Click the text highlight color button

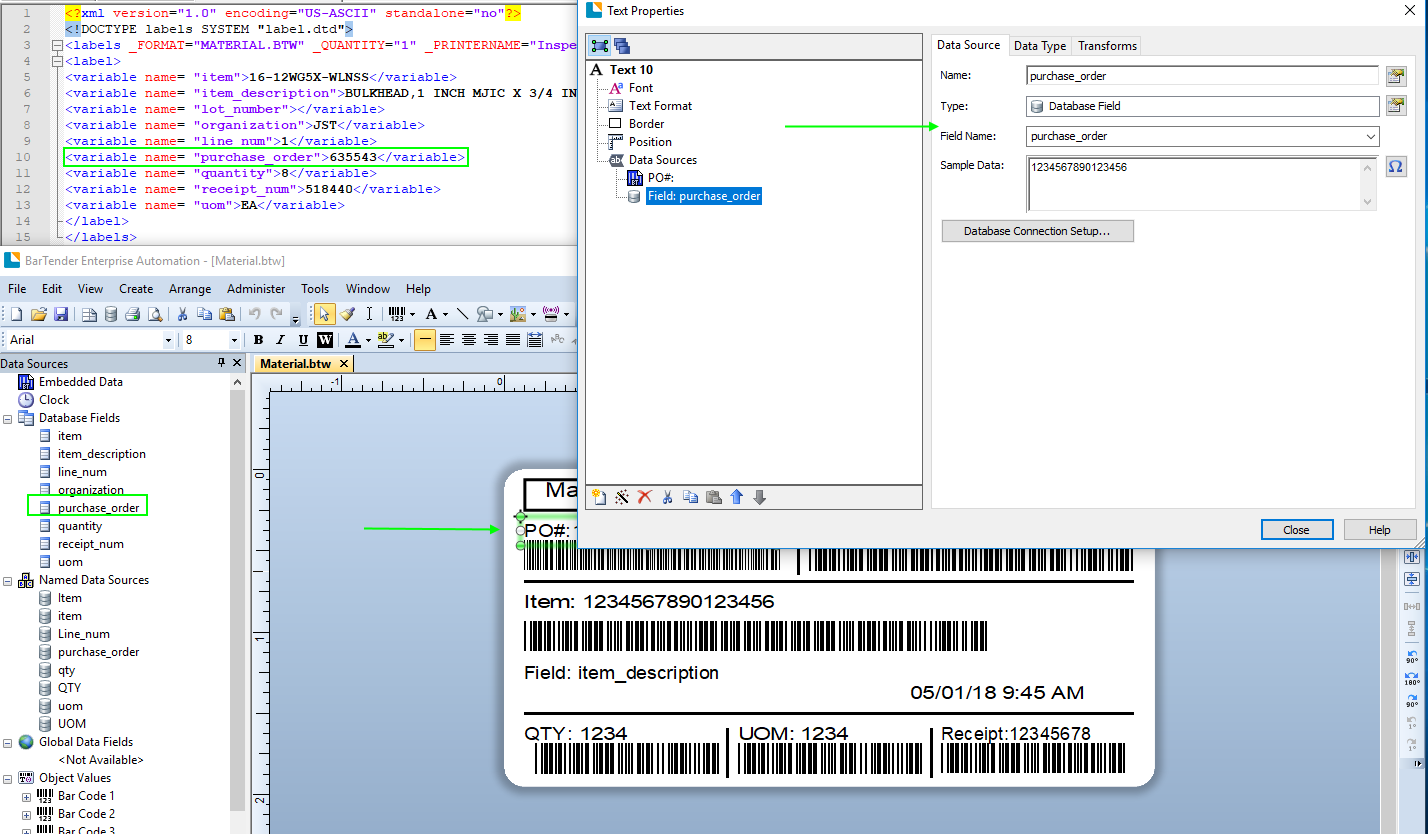[x=386, y=340]
